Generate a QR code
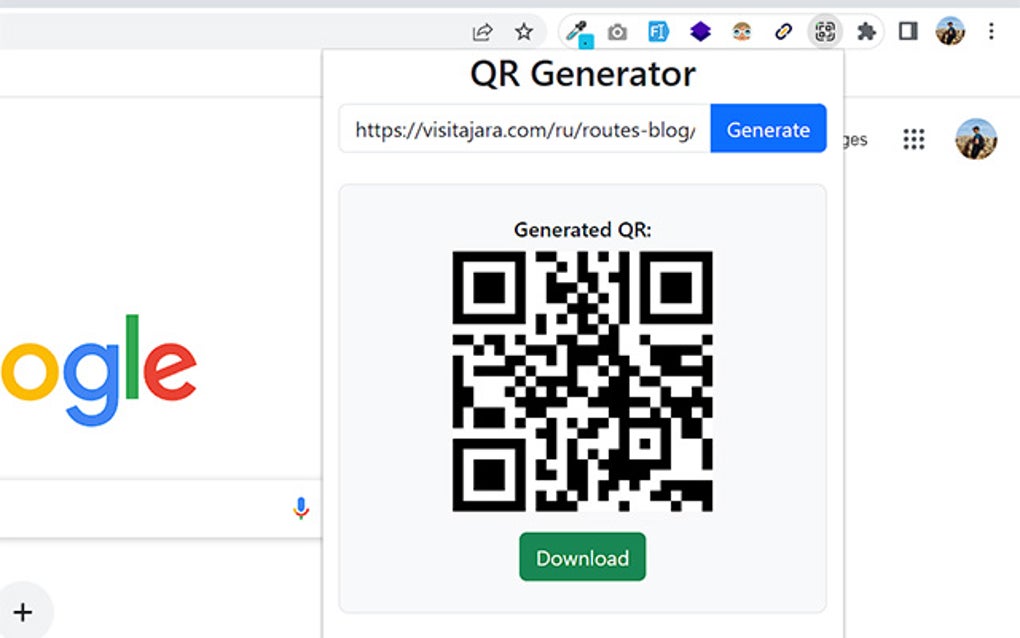The image size is (1020, 638). click(768, 129)
